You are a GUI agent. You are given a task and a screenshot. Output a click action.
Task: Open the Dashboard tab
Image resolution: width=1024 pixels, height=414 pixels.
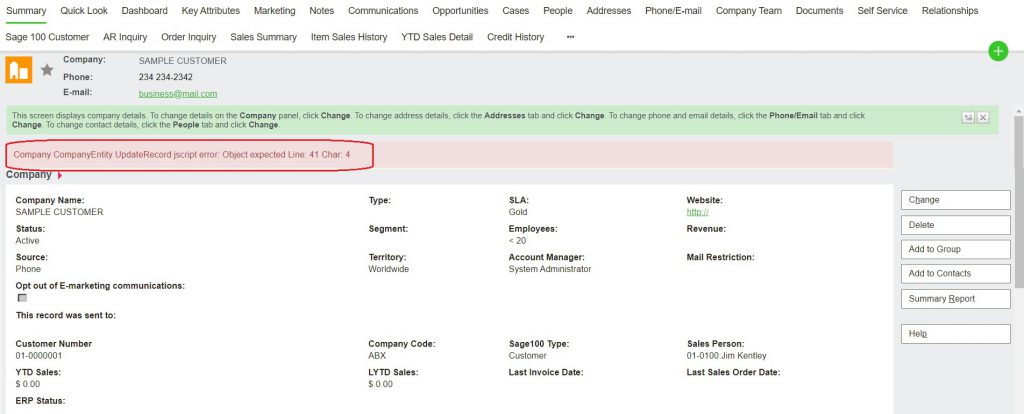(x=144, y=10)
